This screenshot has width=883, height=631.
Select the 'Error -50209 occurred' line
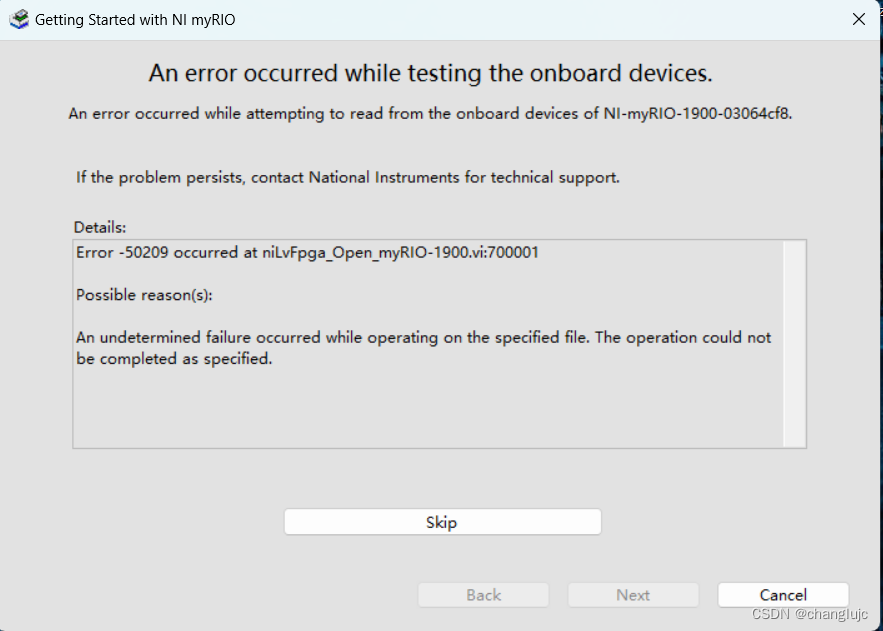pyautogui.click(x=307, y=252)
